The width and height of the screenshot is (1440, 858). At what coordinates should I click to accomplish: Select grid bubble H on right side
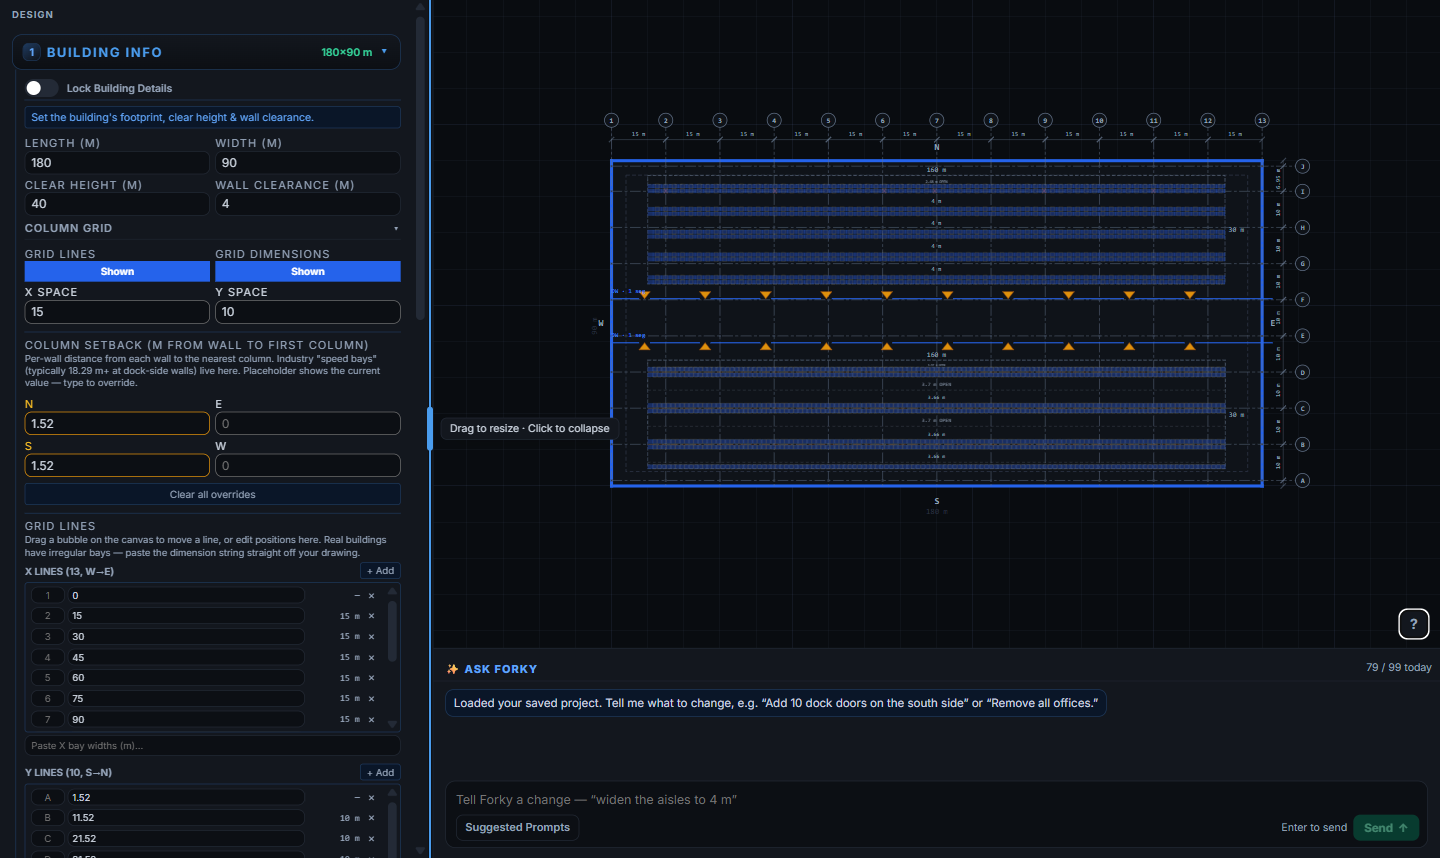click(x=1302, y=227)
